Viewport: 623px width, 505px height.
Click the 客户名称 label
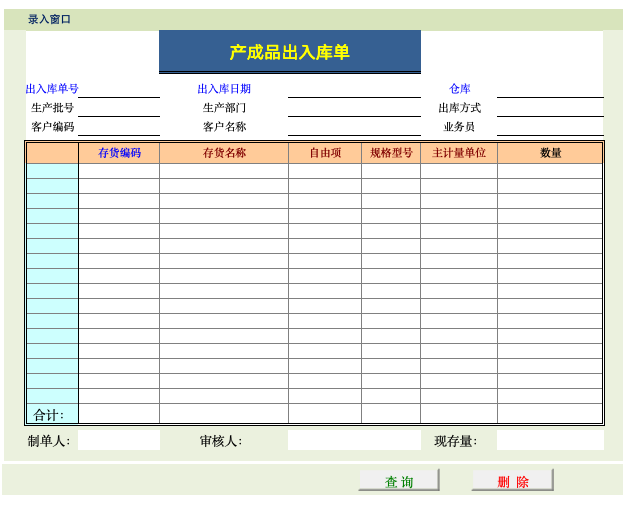point(224,127)
